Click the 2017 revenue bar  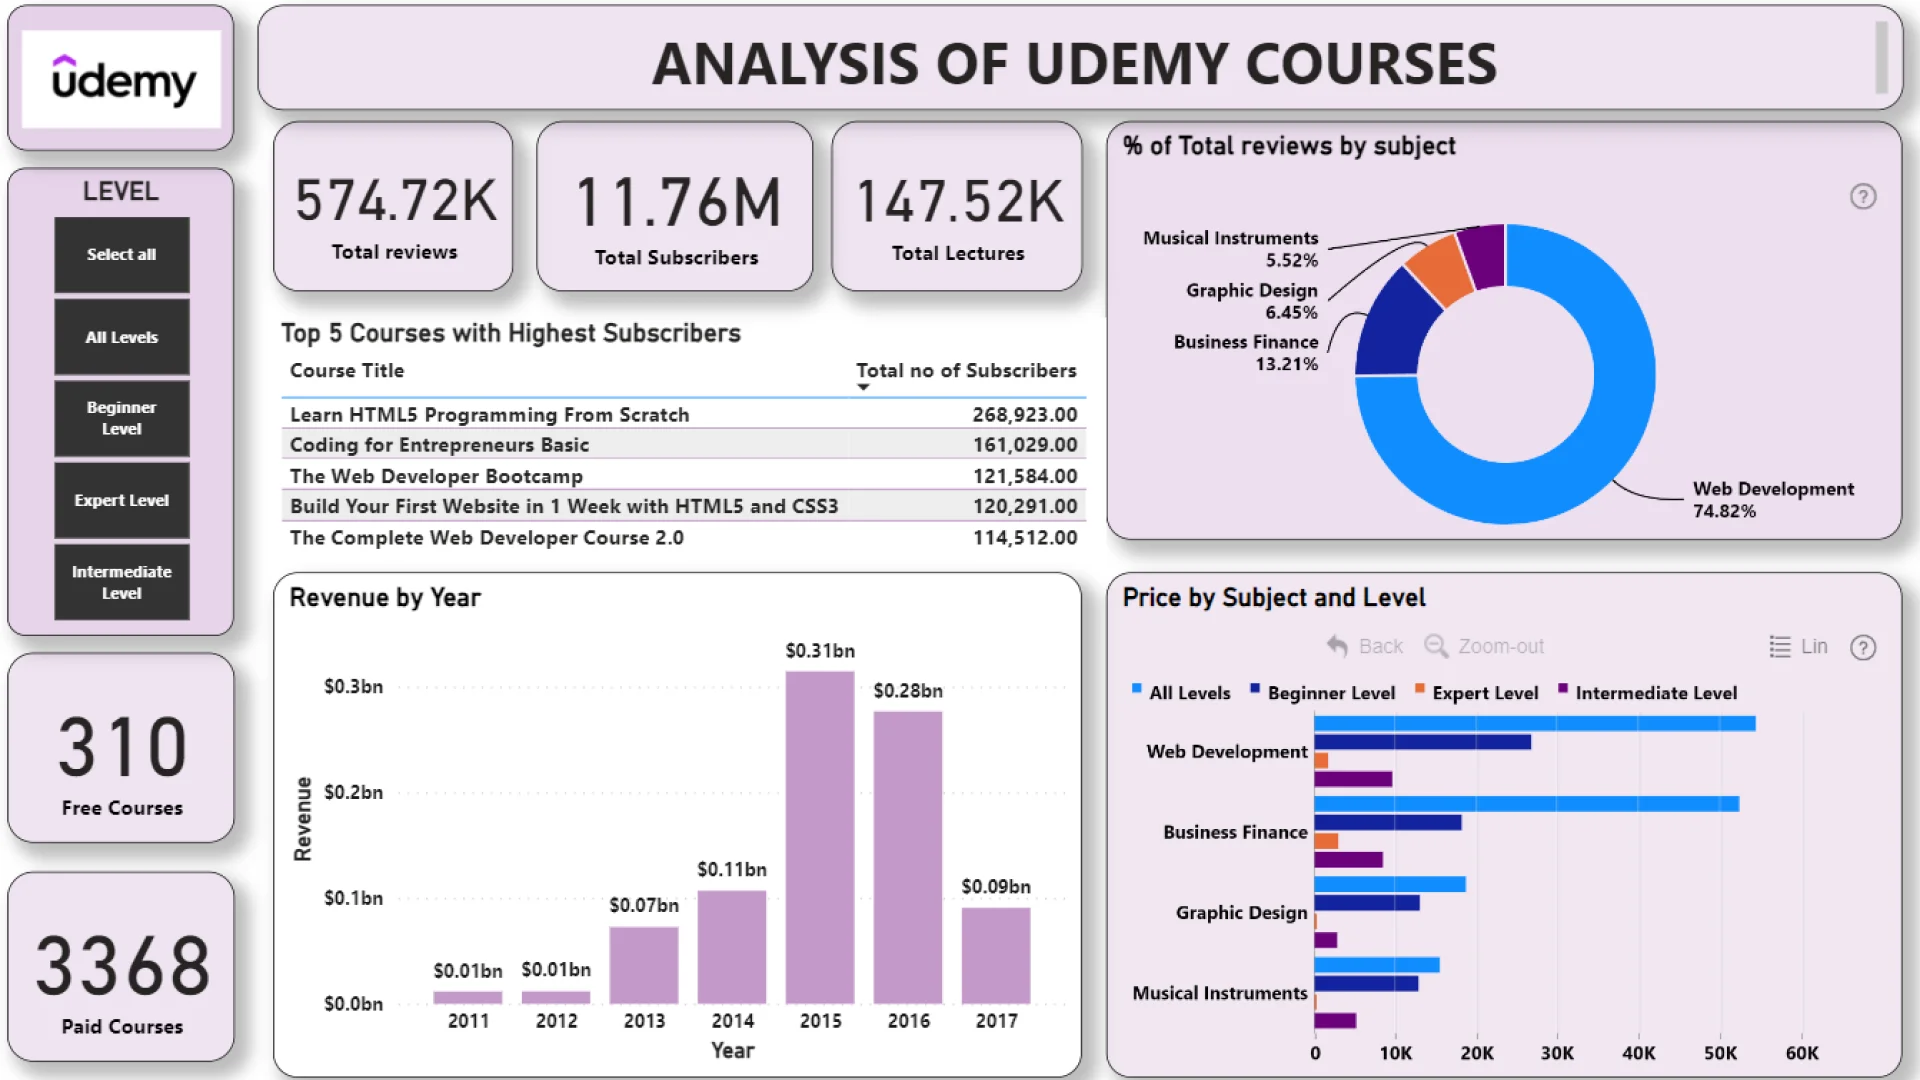pyautogui.click(x=996, y=956)
